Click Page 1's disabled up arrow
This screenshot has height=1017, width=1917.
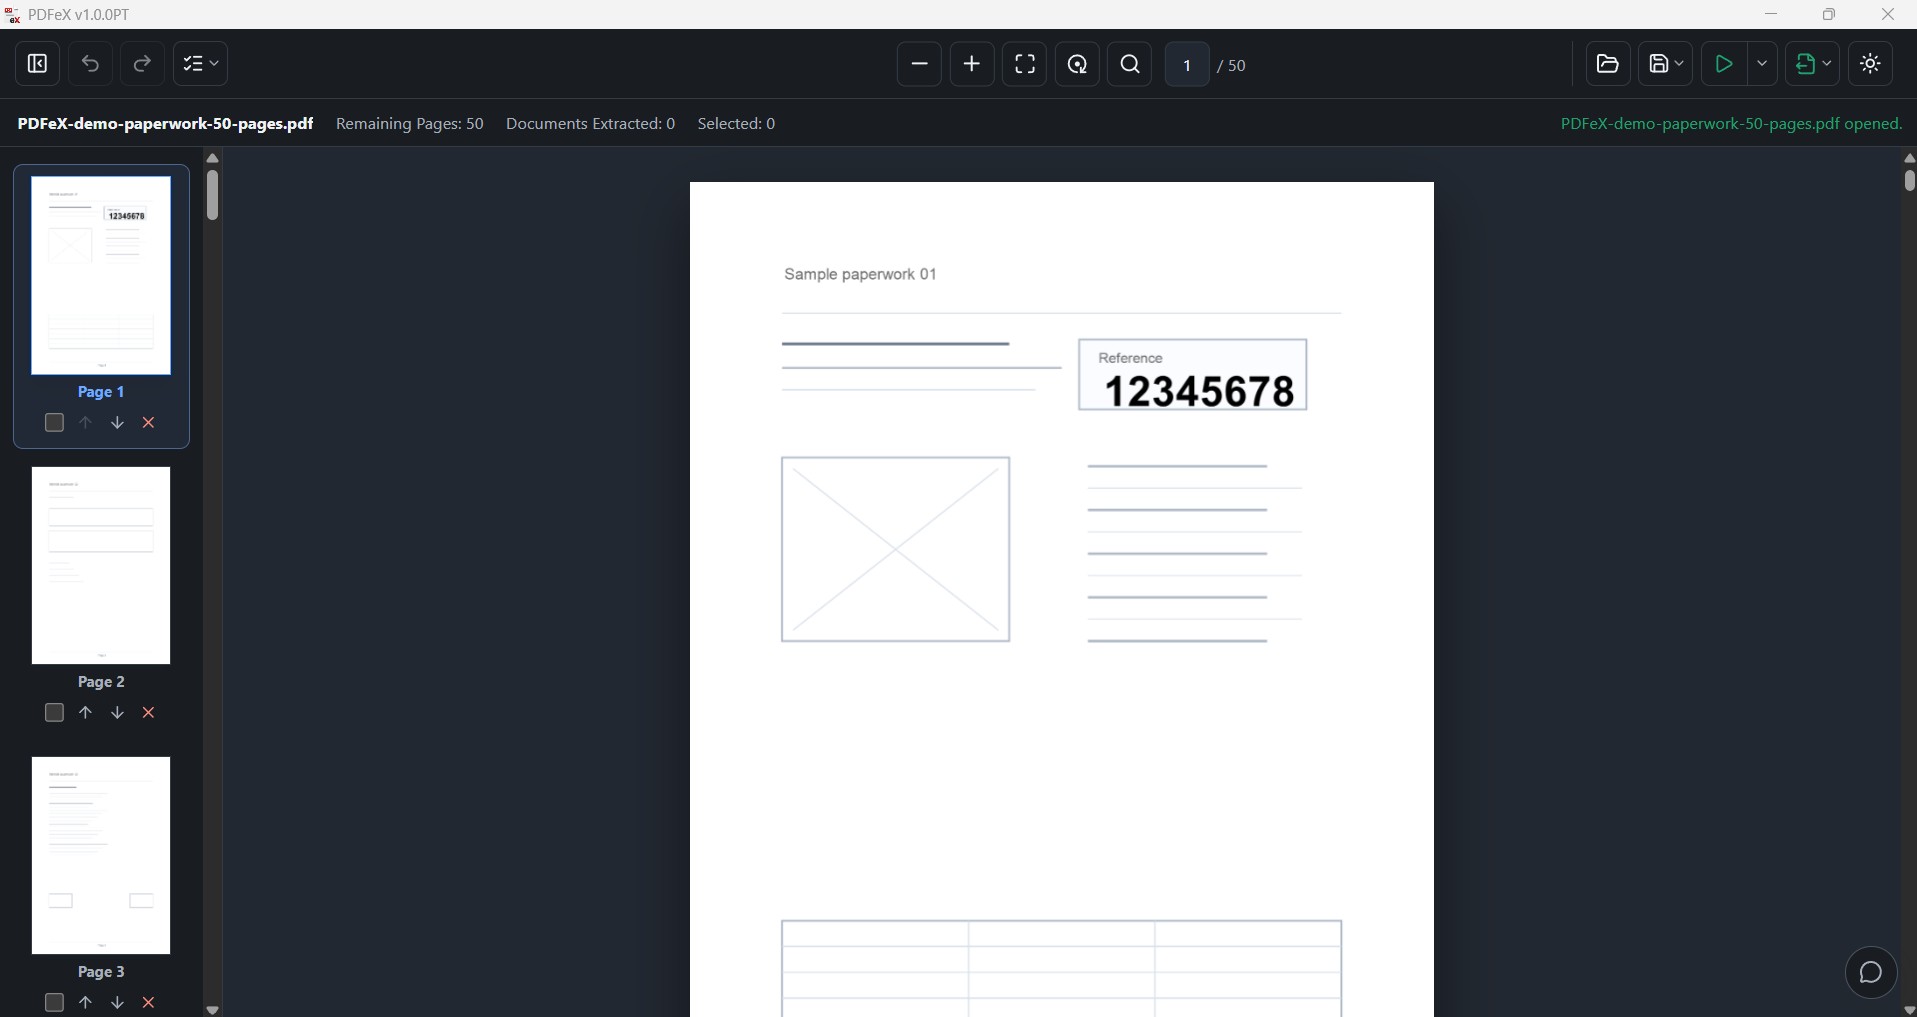click(x=86, y=423)
